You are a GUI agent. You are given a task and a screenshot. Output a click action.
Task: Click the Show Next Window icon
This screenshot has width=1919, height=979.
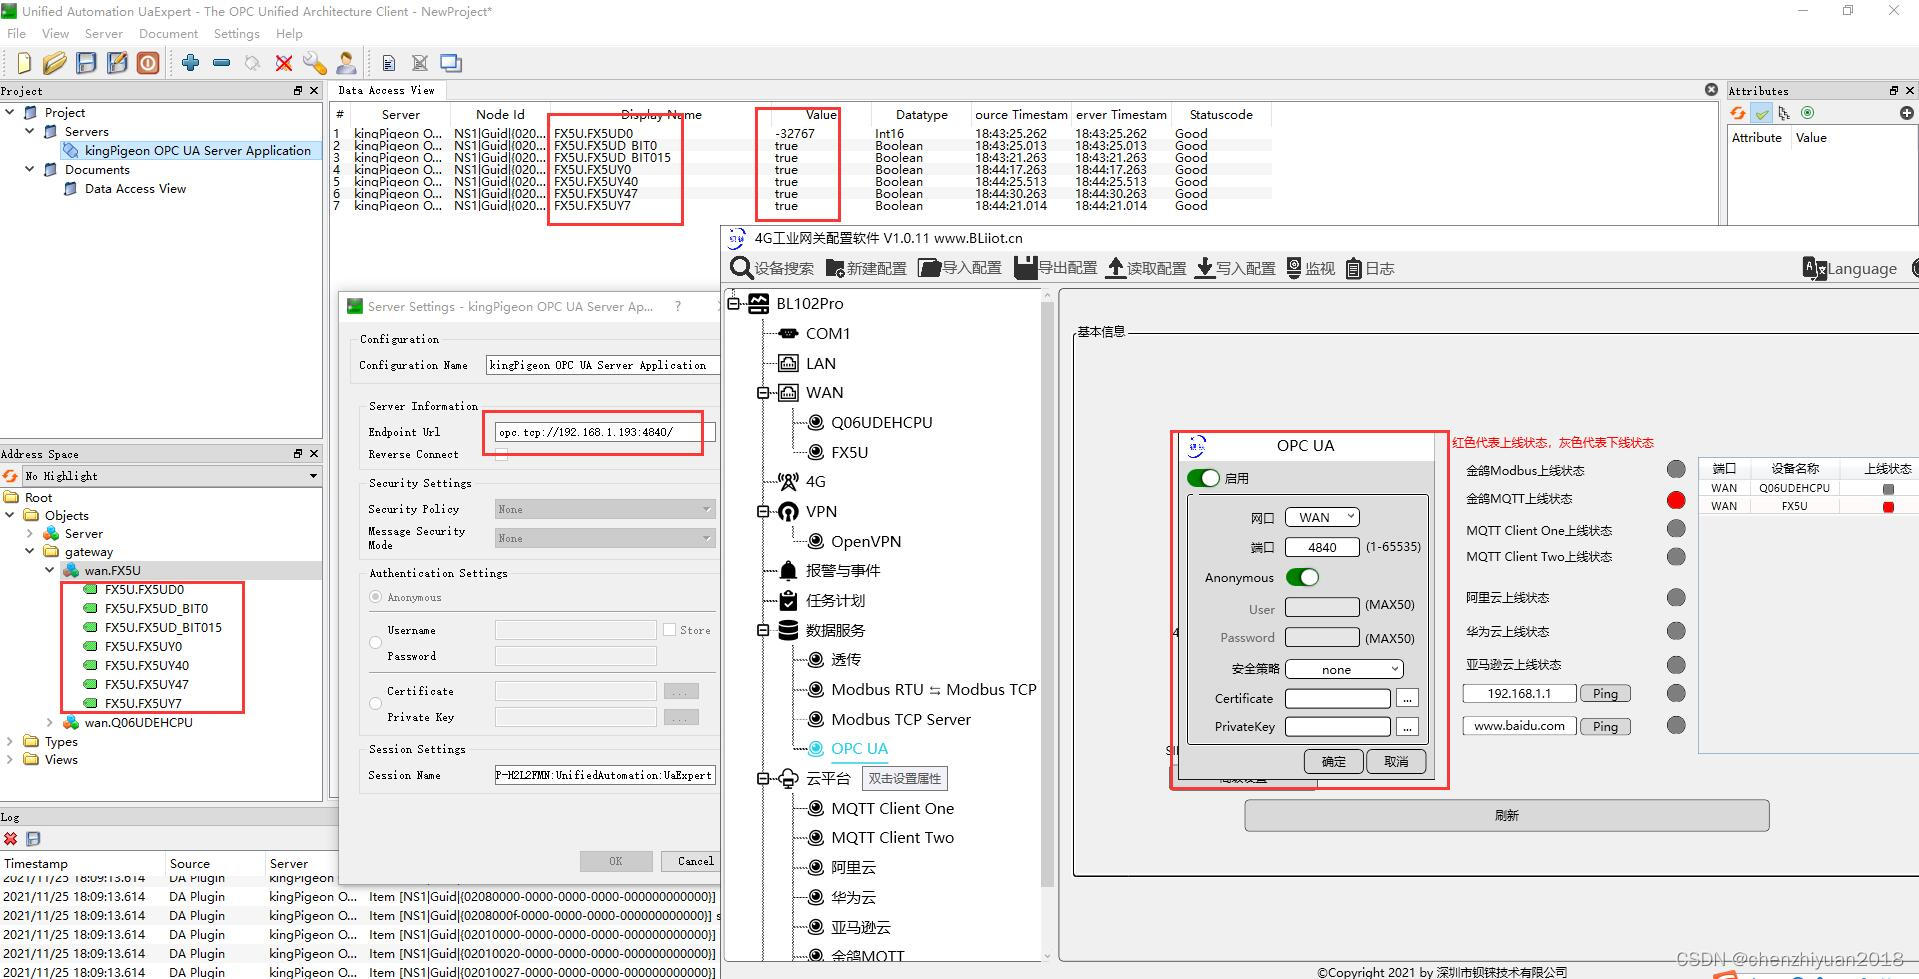(x=451, y=63)
